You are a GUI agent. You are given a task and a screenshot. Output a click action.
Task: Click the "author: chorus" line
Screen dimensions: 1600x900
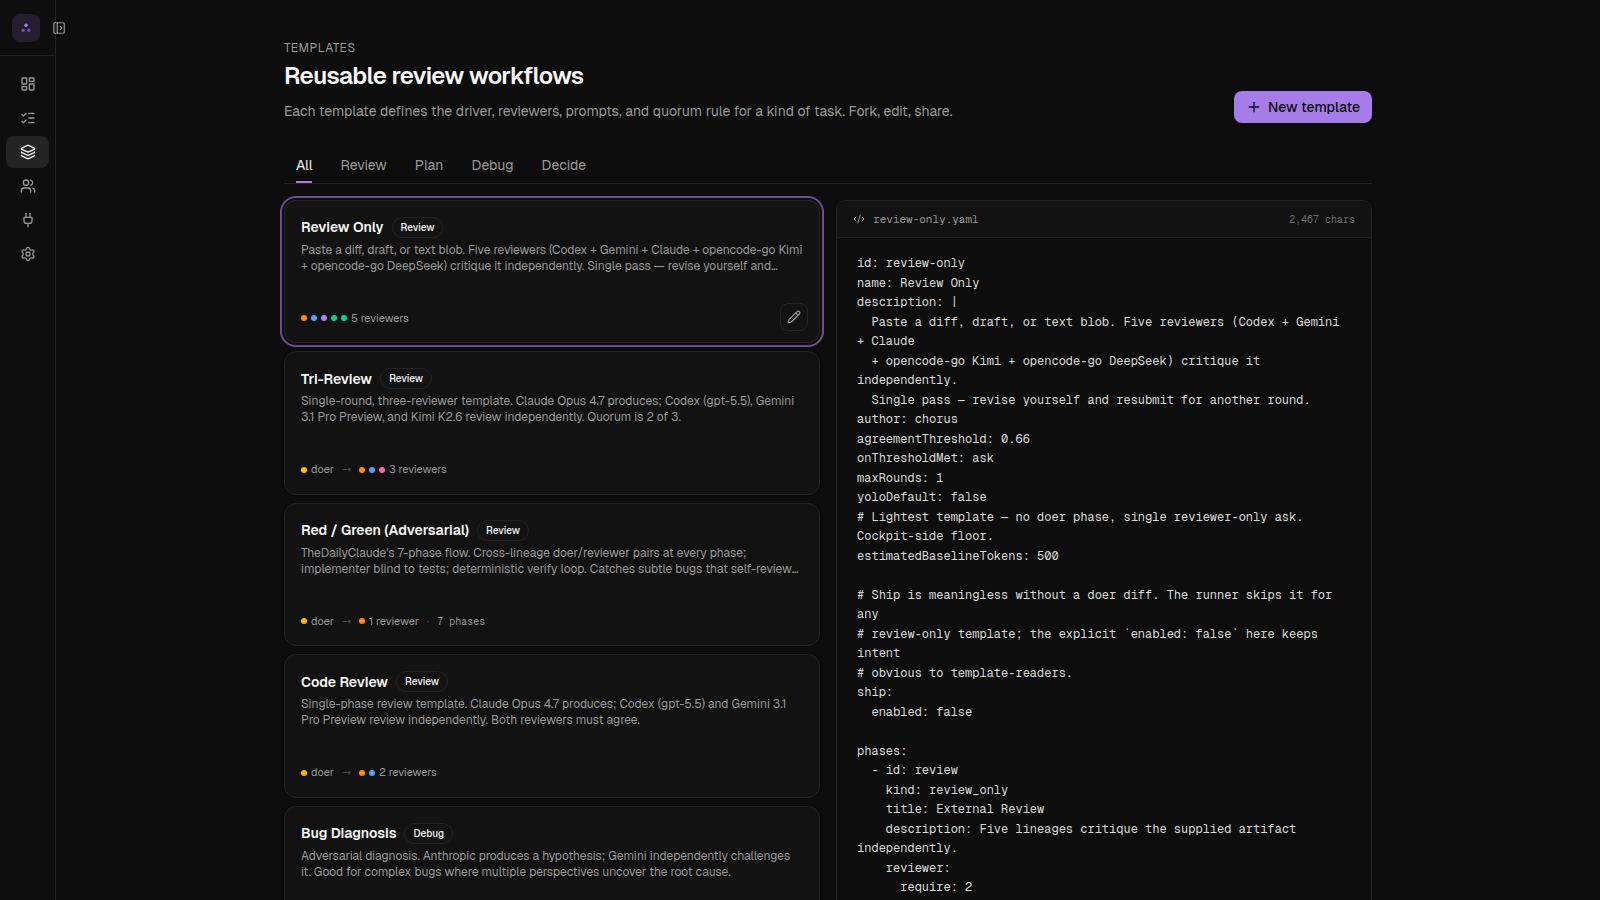coord(907,419)
